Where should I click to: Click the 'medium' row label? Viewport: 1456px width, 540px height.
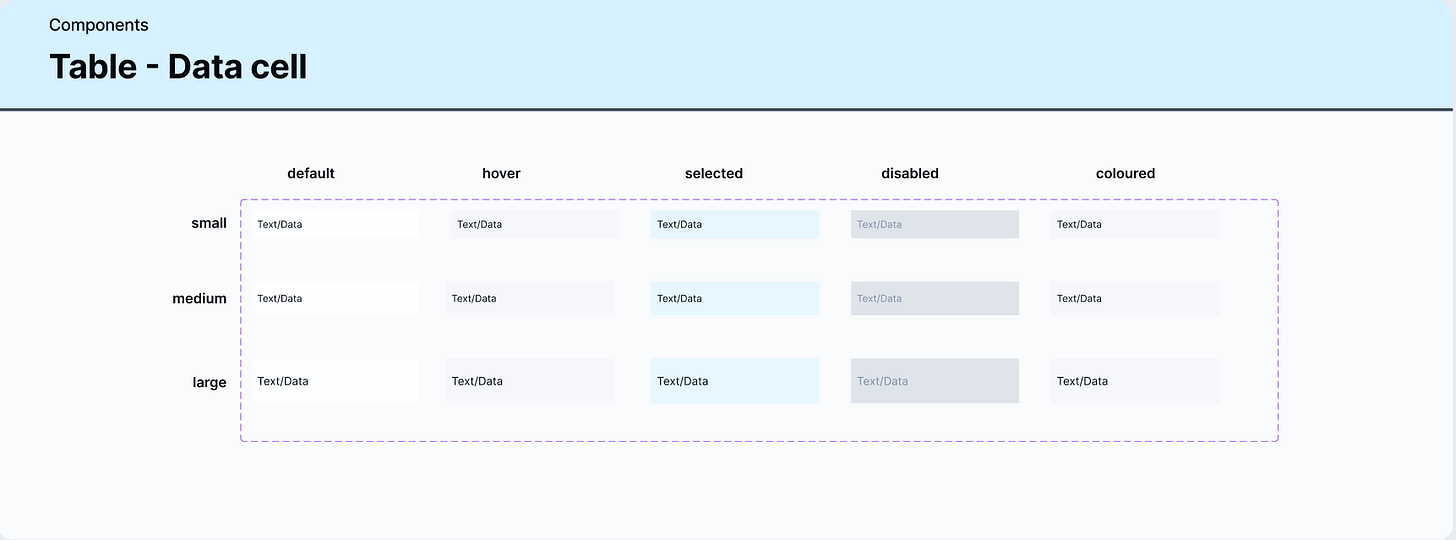coord(199,298)
